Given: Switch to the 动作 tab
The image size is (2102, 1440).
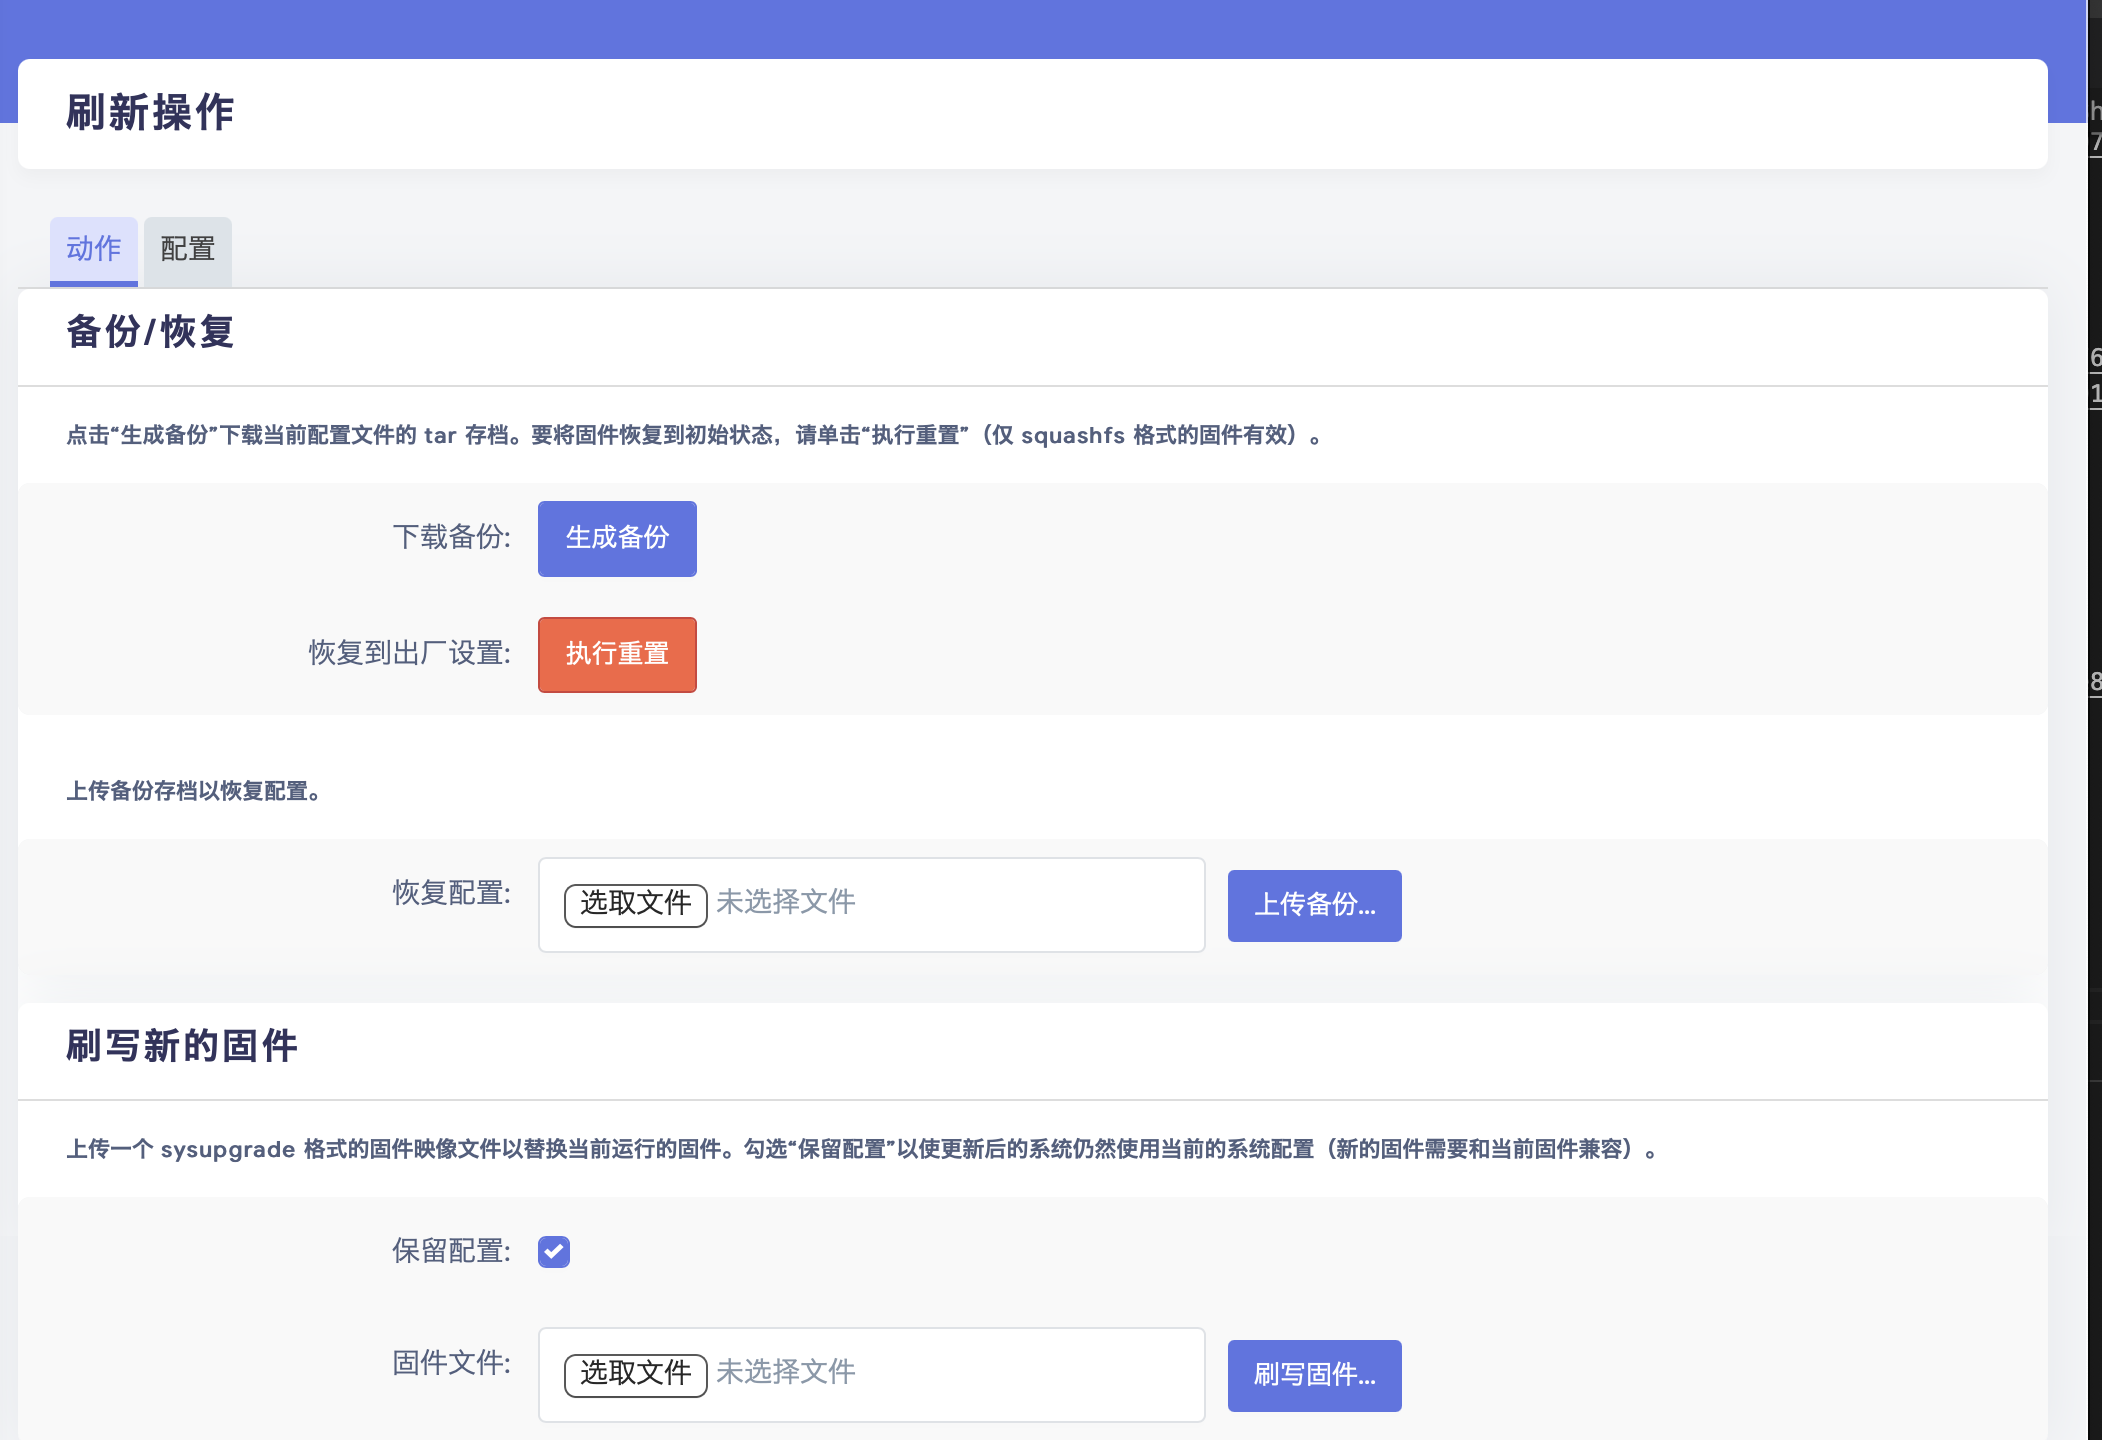Looking at the screenshot, I should pos(93,249).
